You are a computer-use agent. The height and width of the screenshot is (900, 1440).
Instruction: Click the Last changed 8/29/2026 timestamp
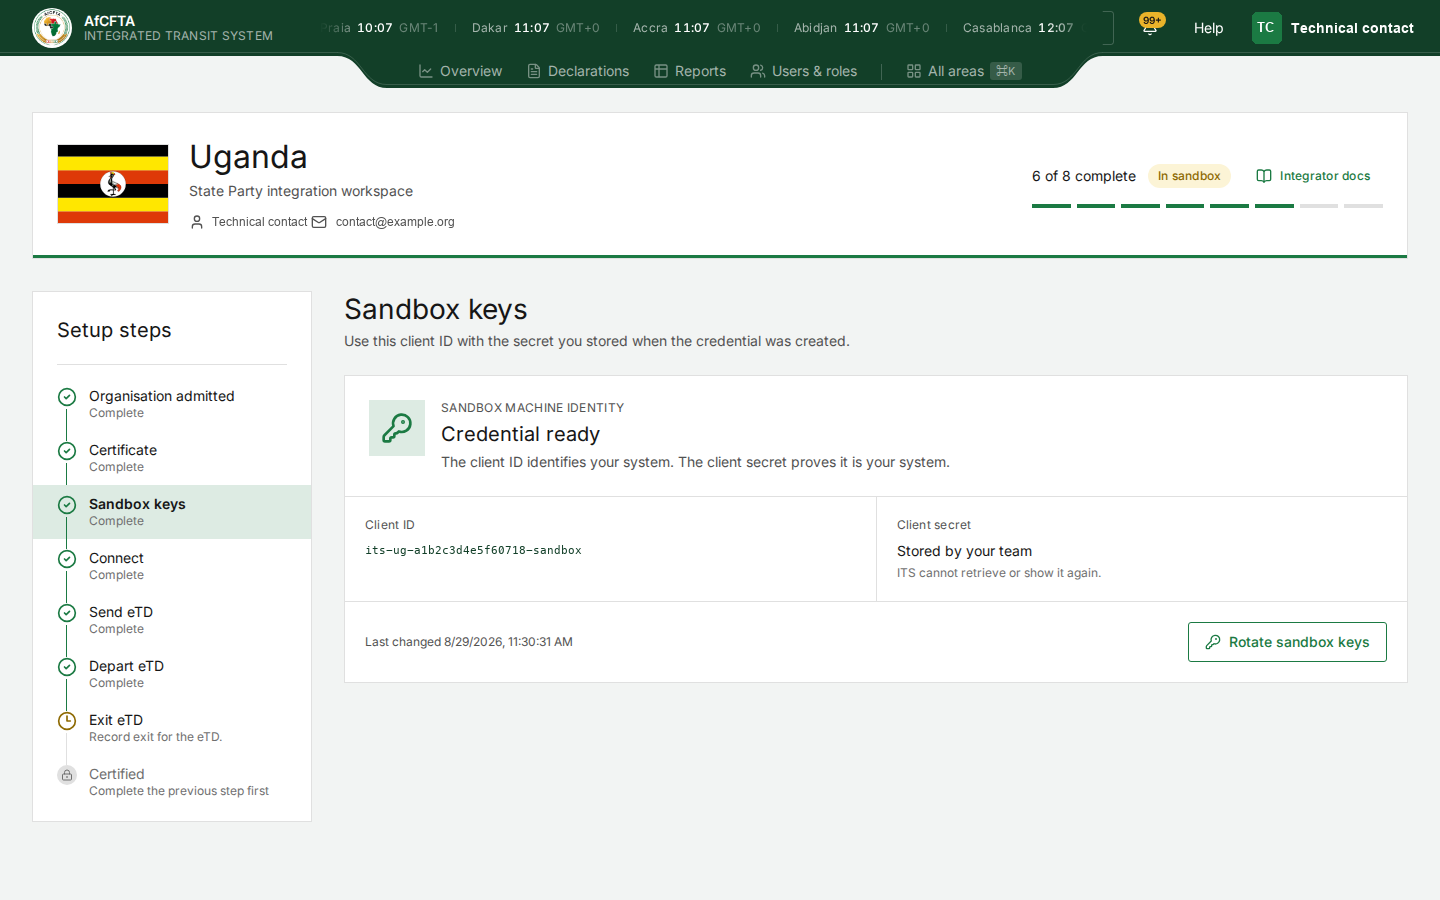tap(469, 642)
